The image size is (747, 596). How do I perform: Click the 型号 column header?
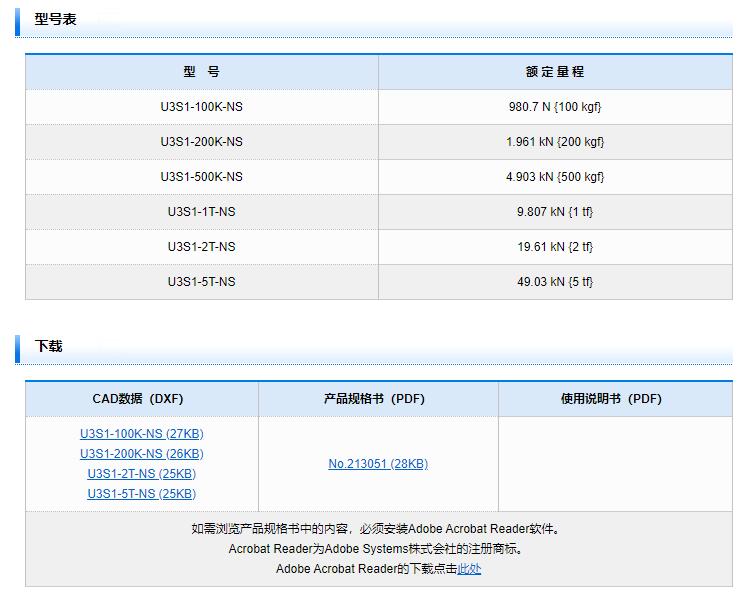[201, 72]
